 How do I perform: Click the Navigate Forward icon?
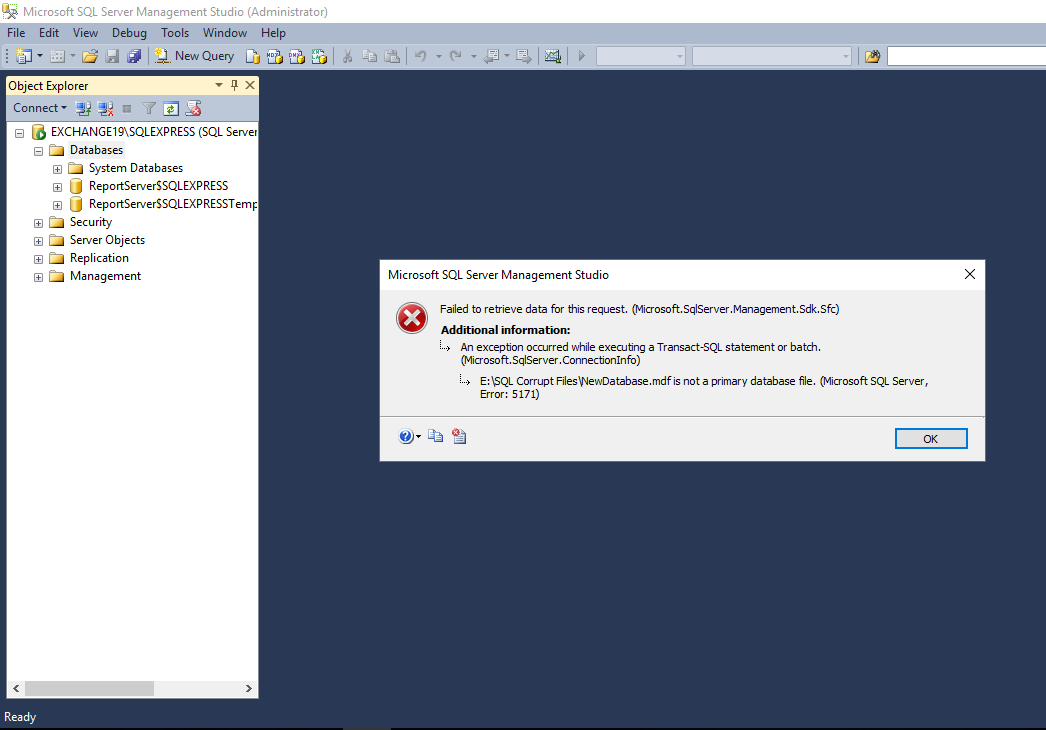click(524, 56)
